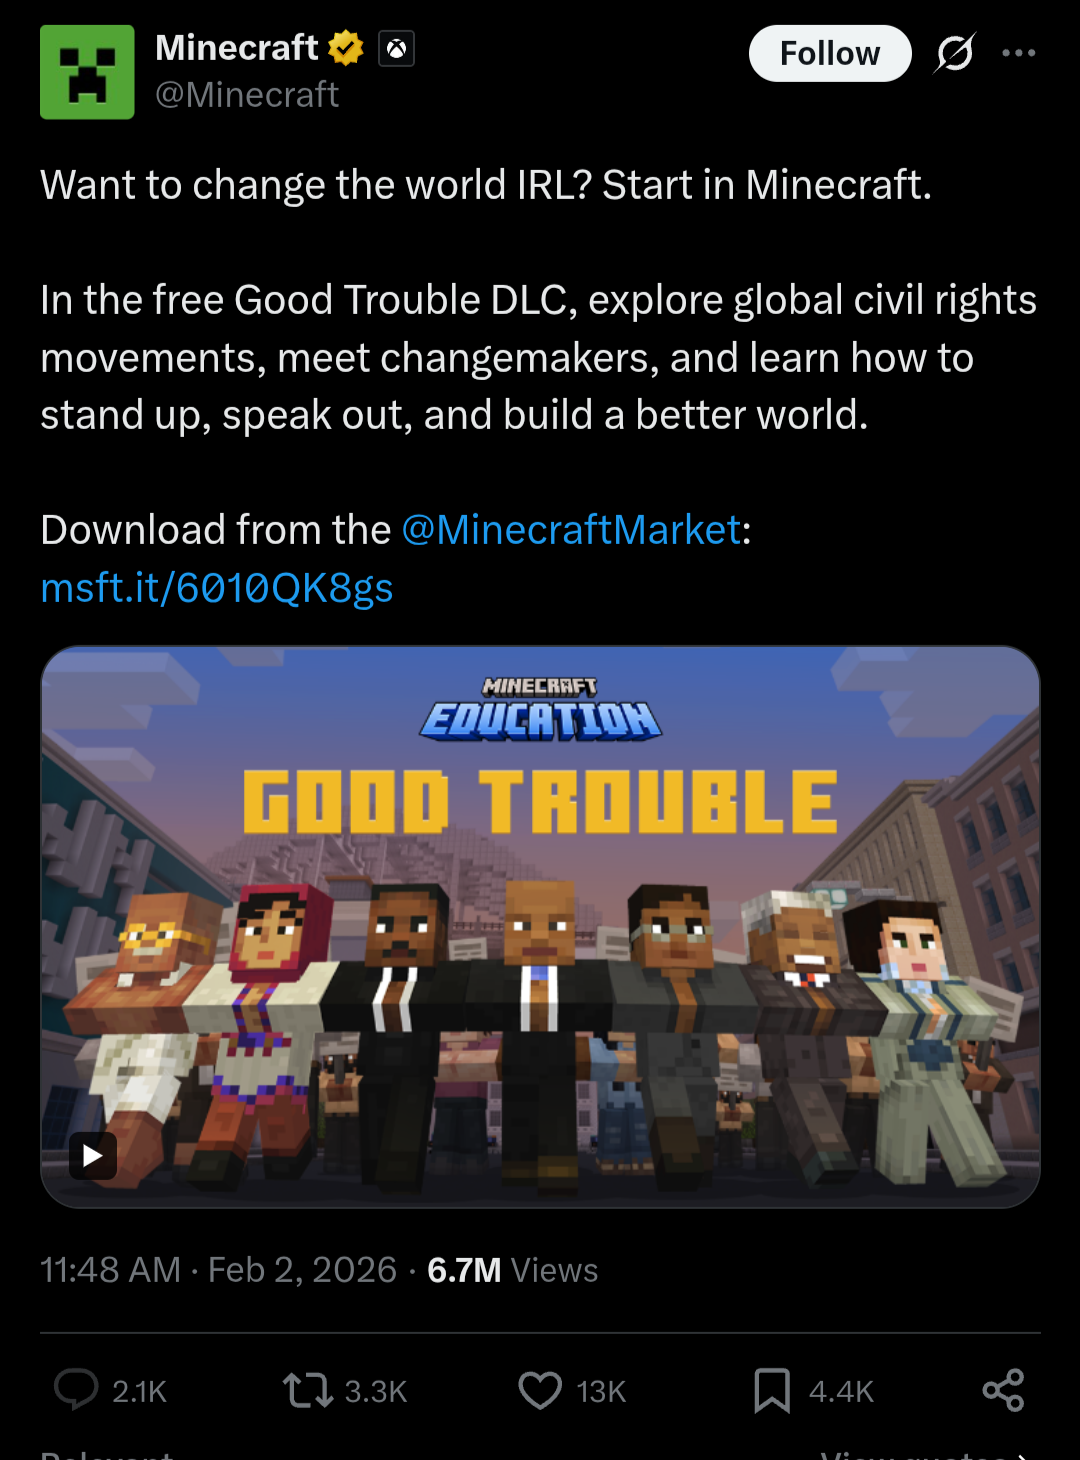Open the Grok slashed-circle icon

click(x=954, y=53)
